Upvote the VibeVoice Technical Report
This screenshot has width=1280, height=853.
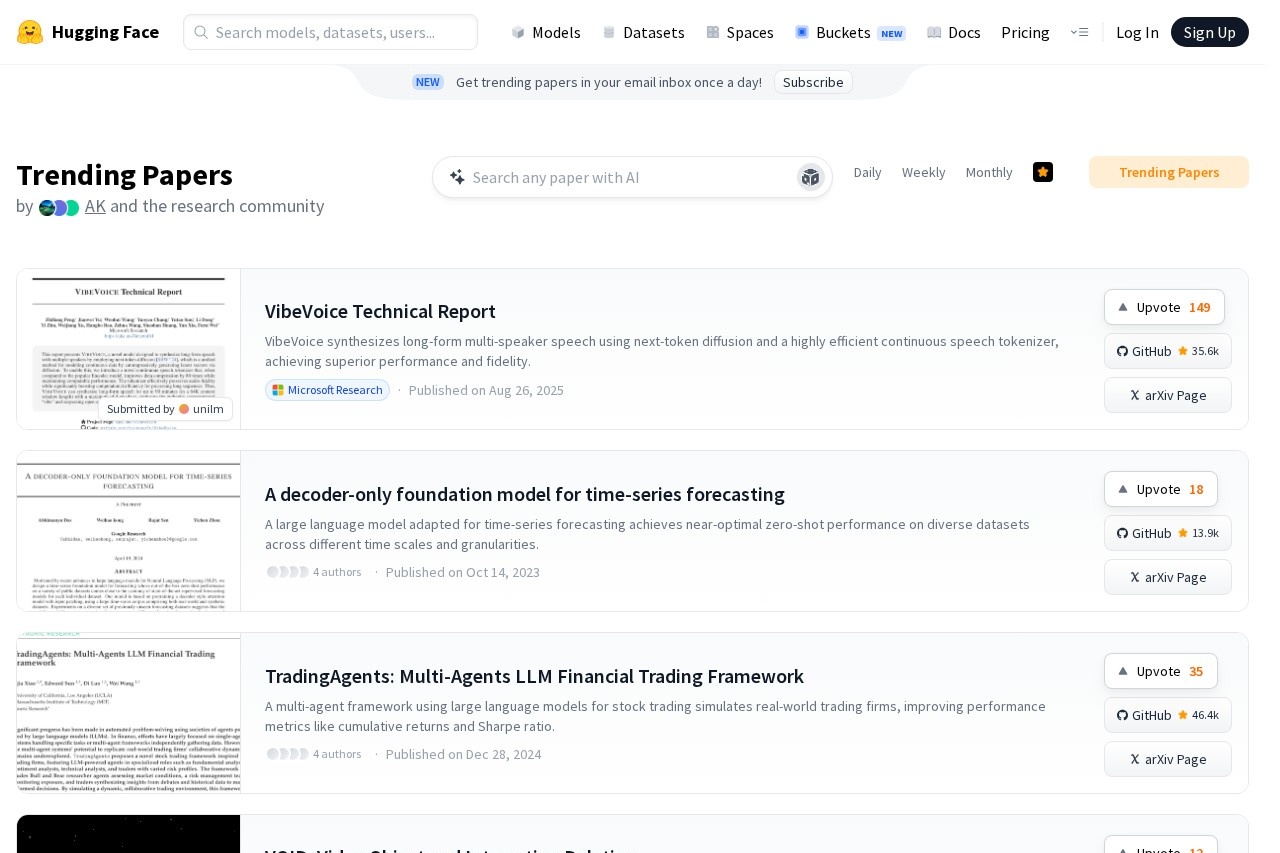1164,307
